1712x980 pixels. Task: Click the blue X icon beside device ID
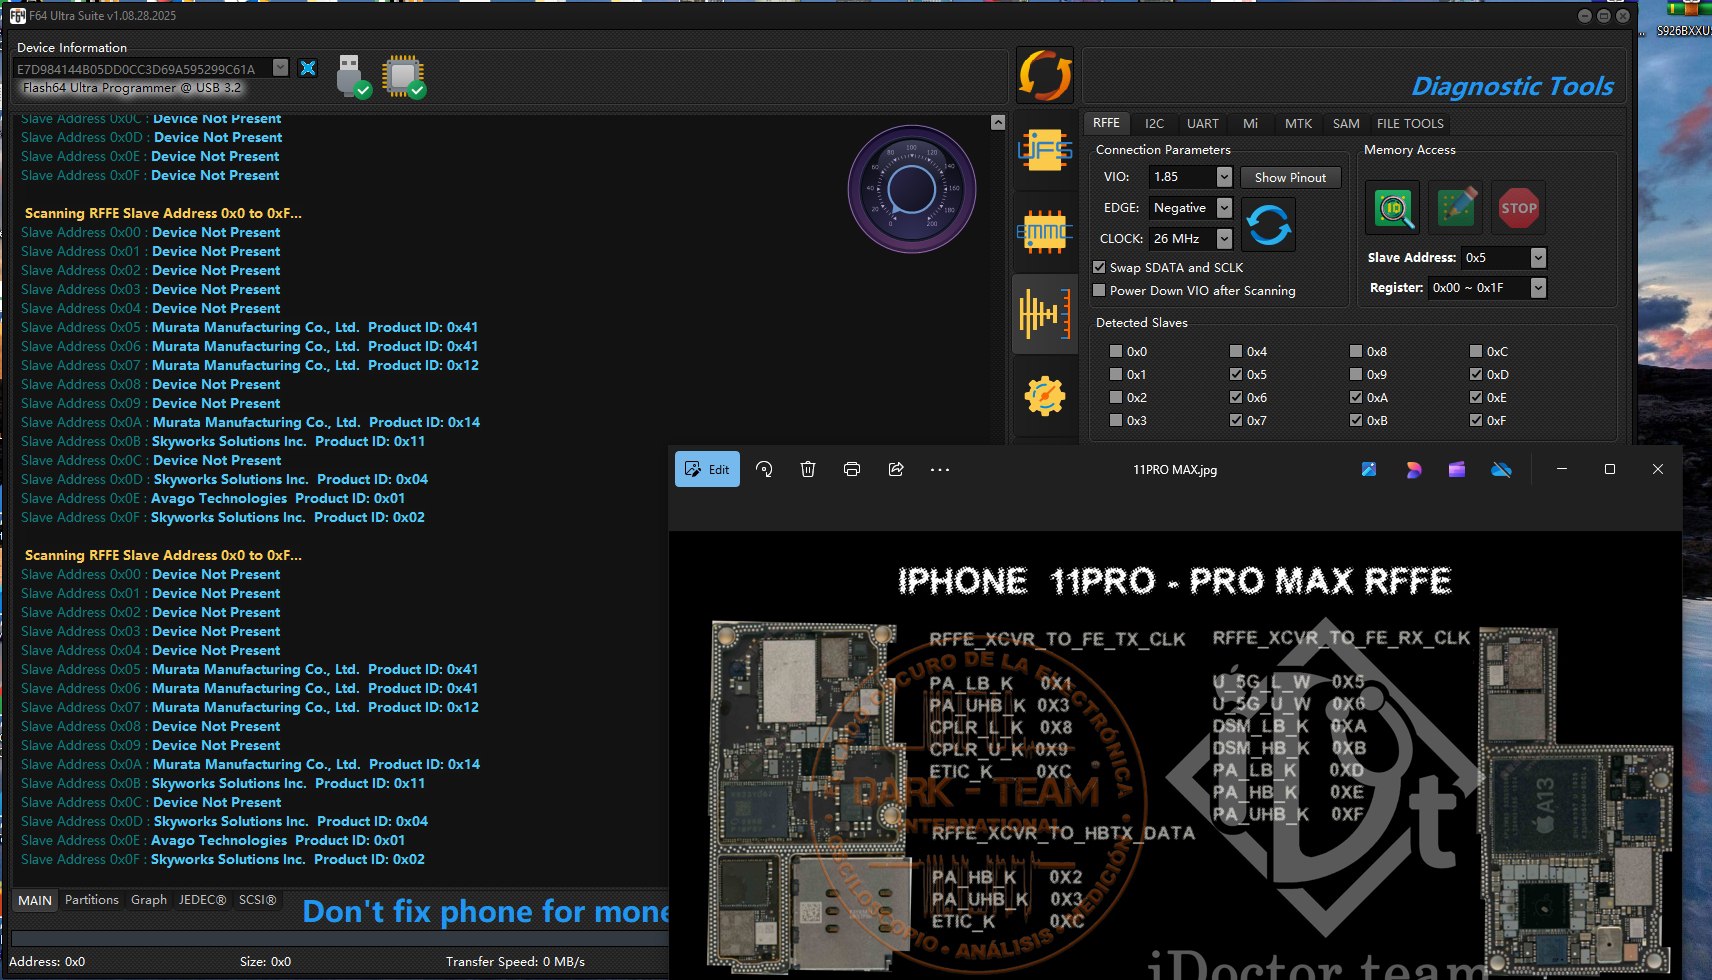pyautogui.click(x=308, y=68)
